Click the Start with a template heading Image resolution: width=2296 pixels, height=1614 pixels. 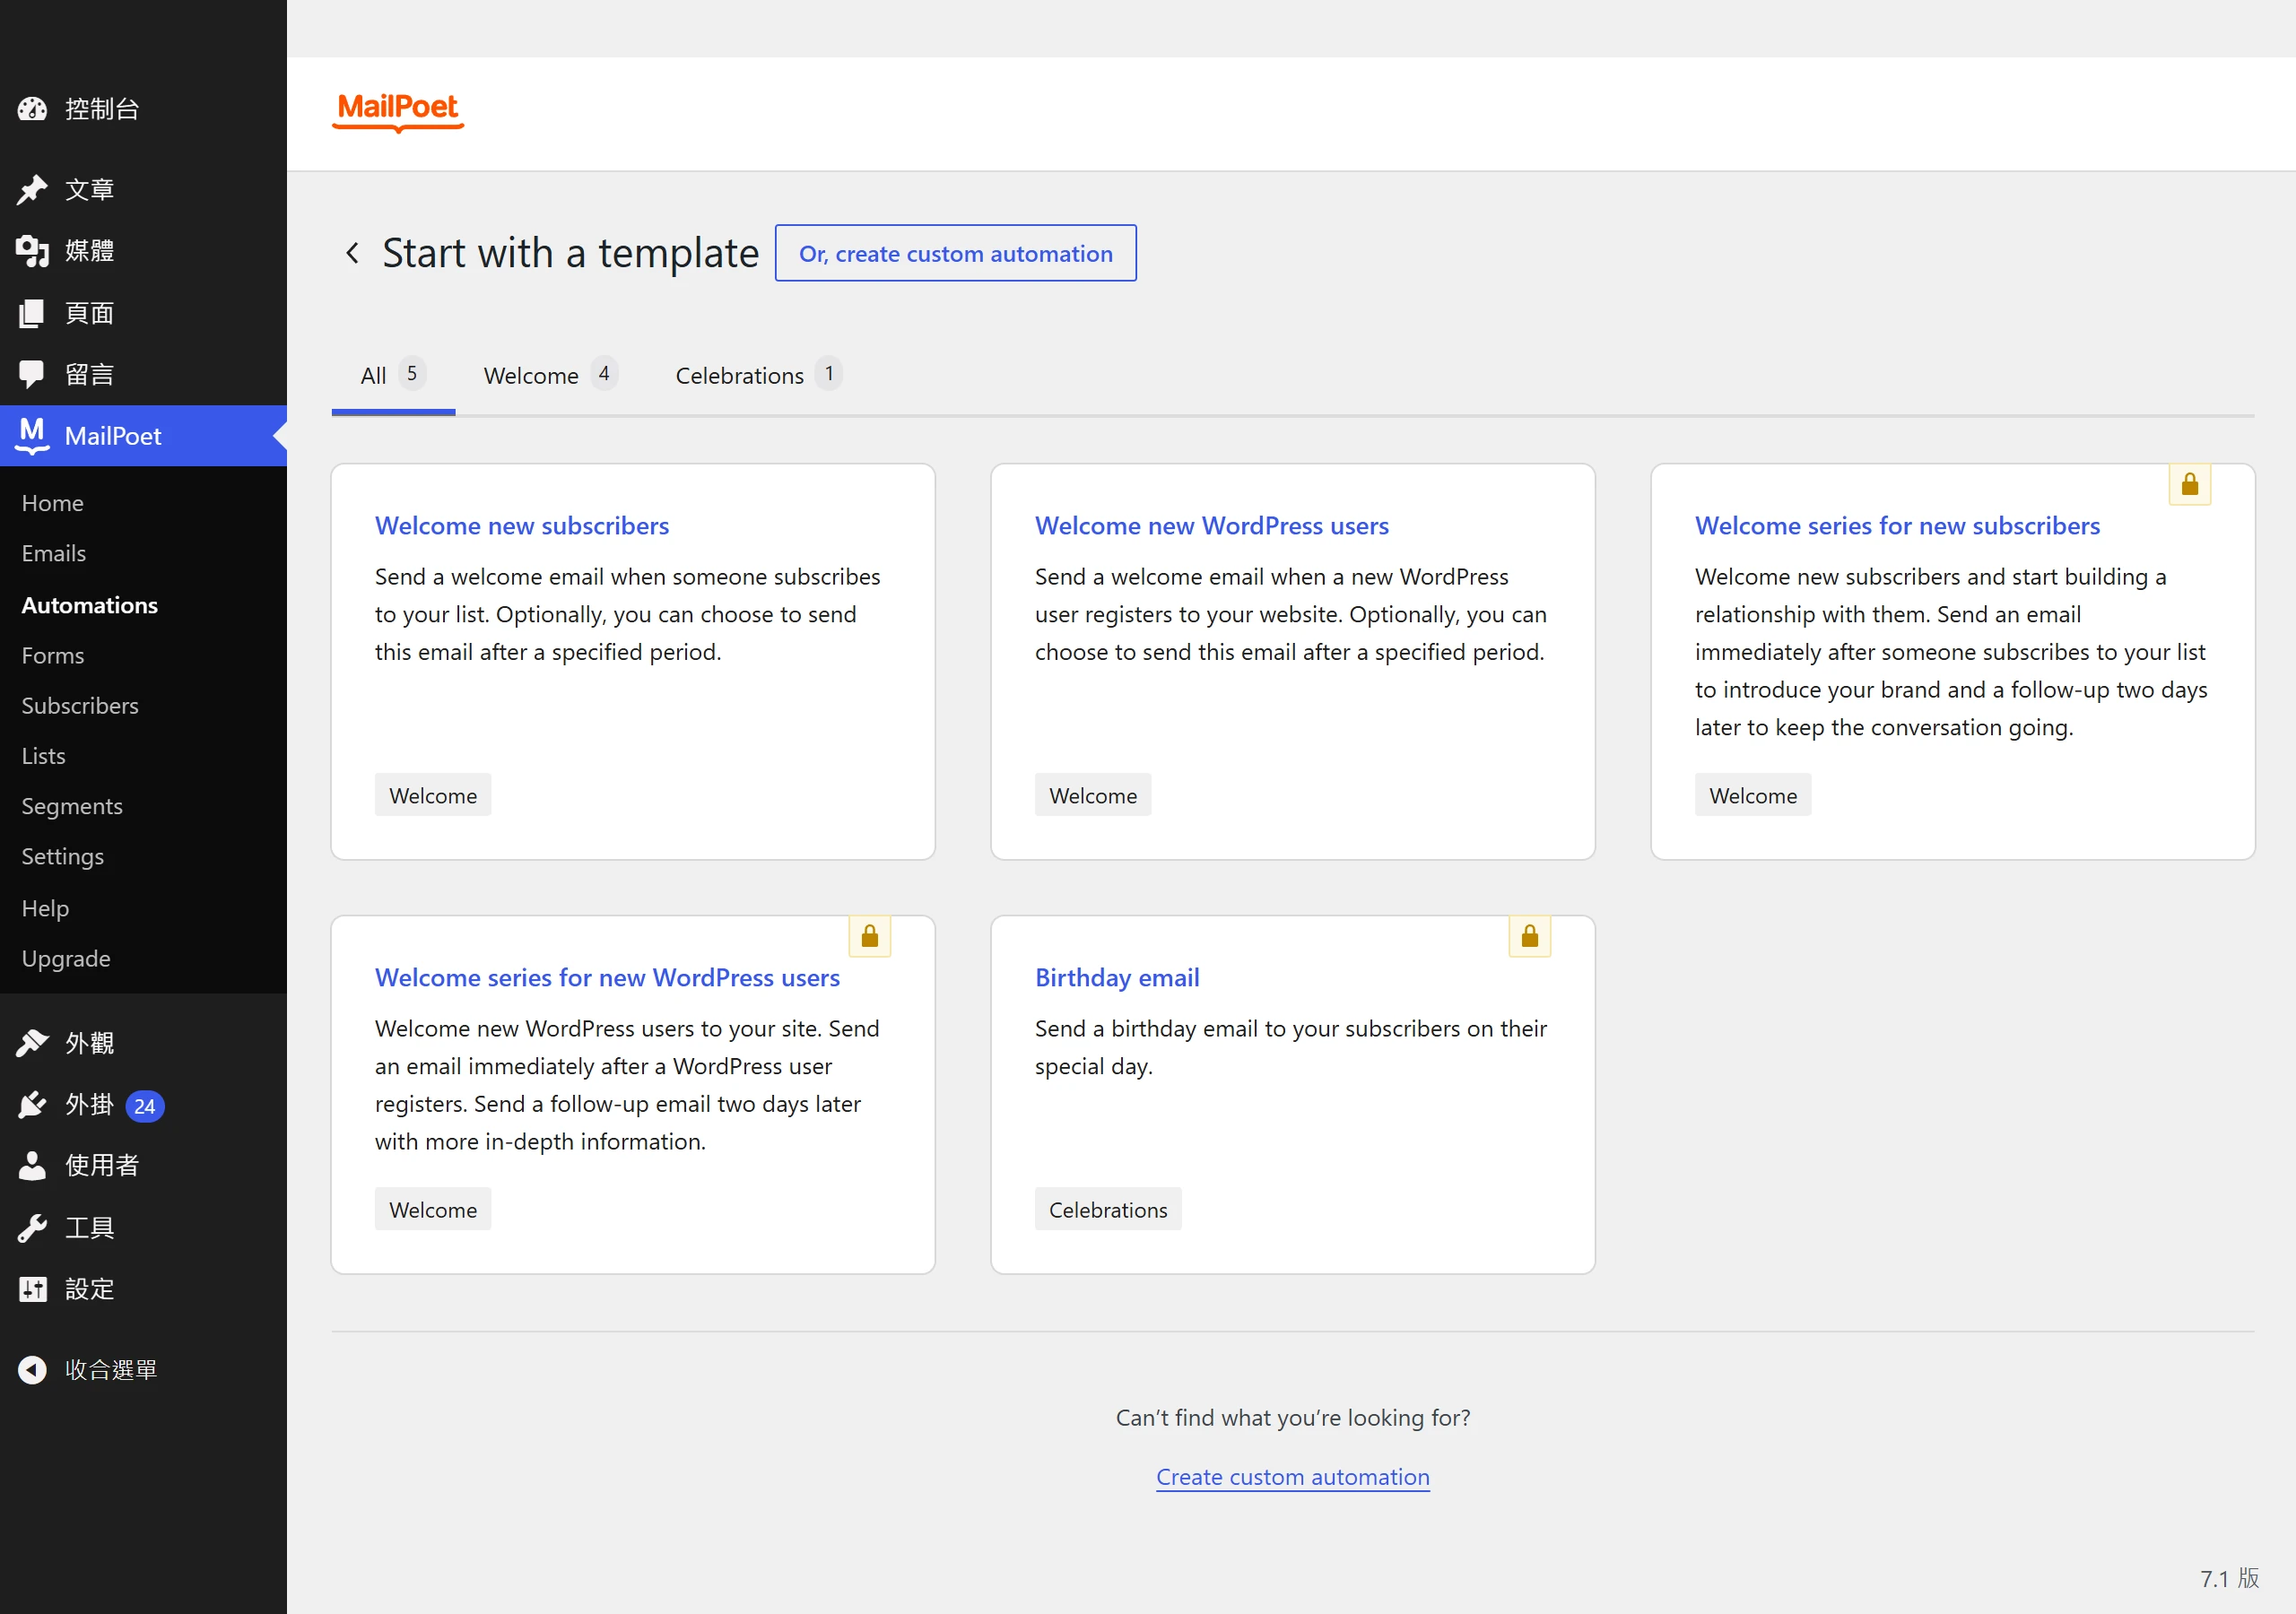coord(571,253)
